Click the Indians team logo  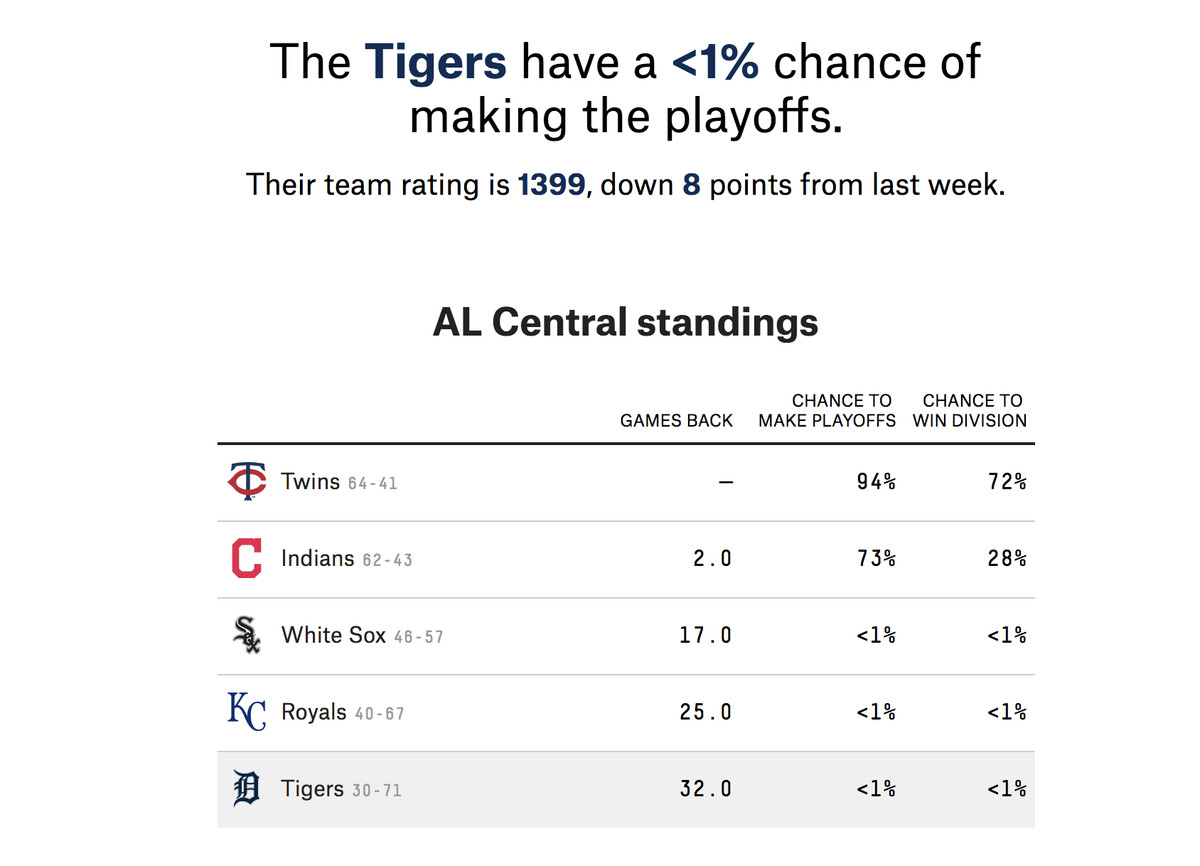pos(246,558)
